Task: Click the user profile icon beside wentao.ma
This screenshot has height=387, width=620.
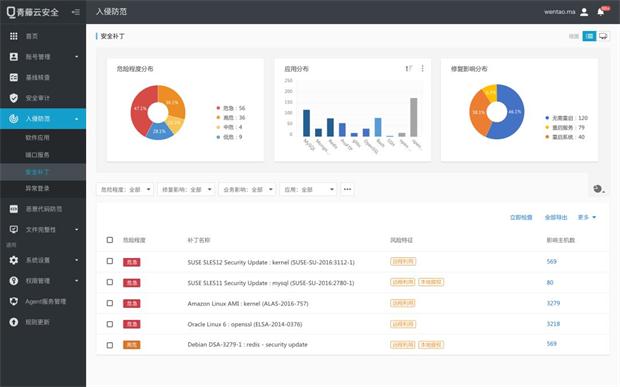Action: (x=584, y=12)
